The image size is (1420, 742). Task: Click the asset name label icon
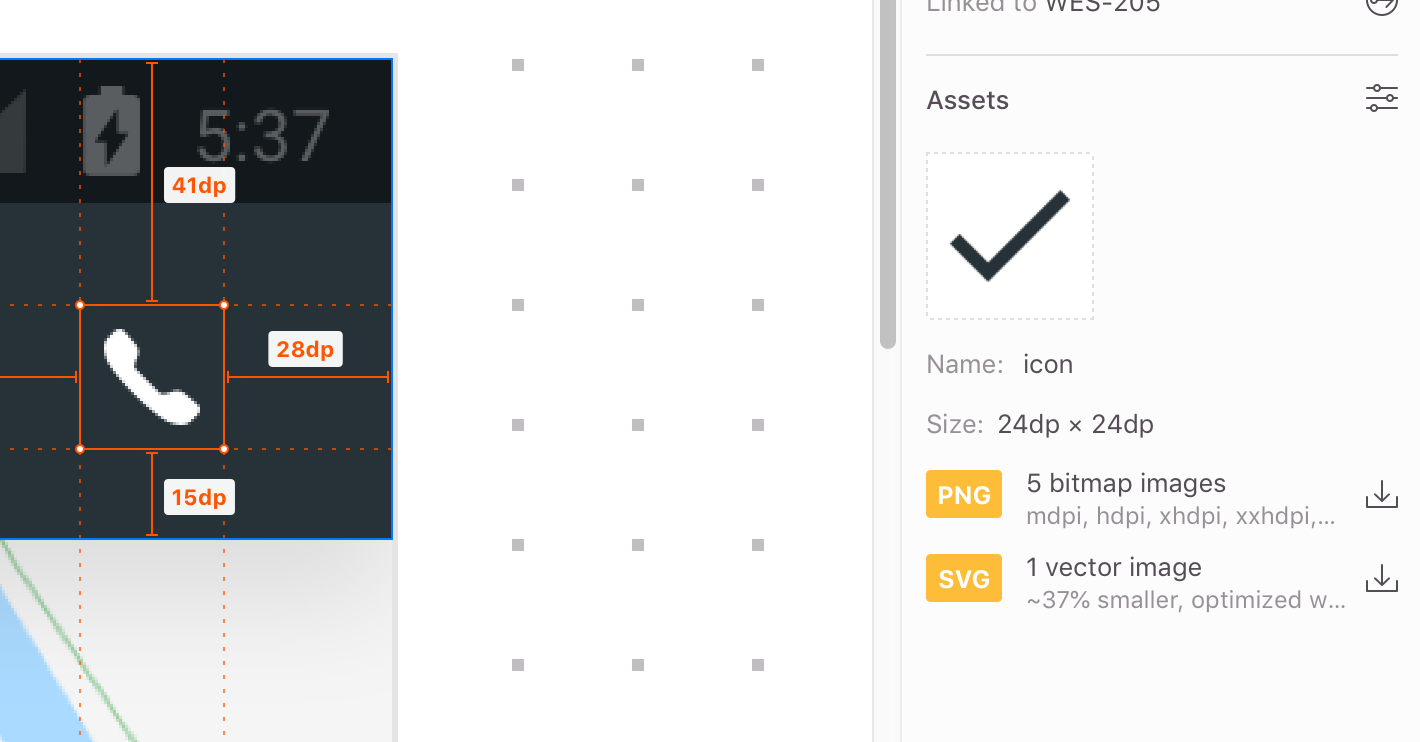pos(1047,364)
